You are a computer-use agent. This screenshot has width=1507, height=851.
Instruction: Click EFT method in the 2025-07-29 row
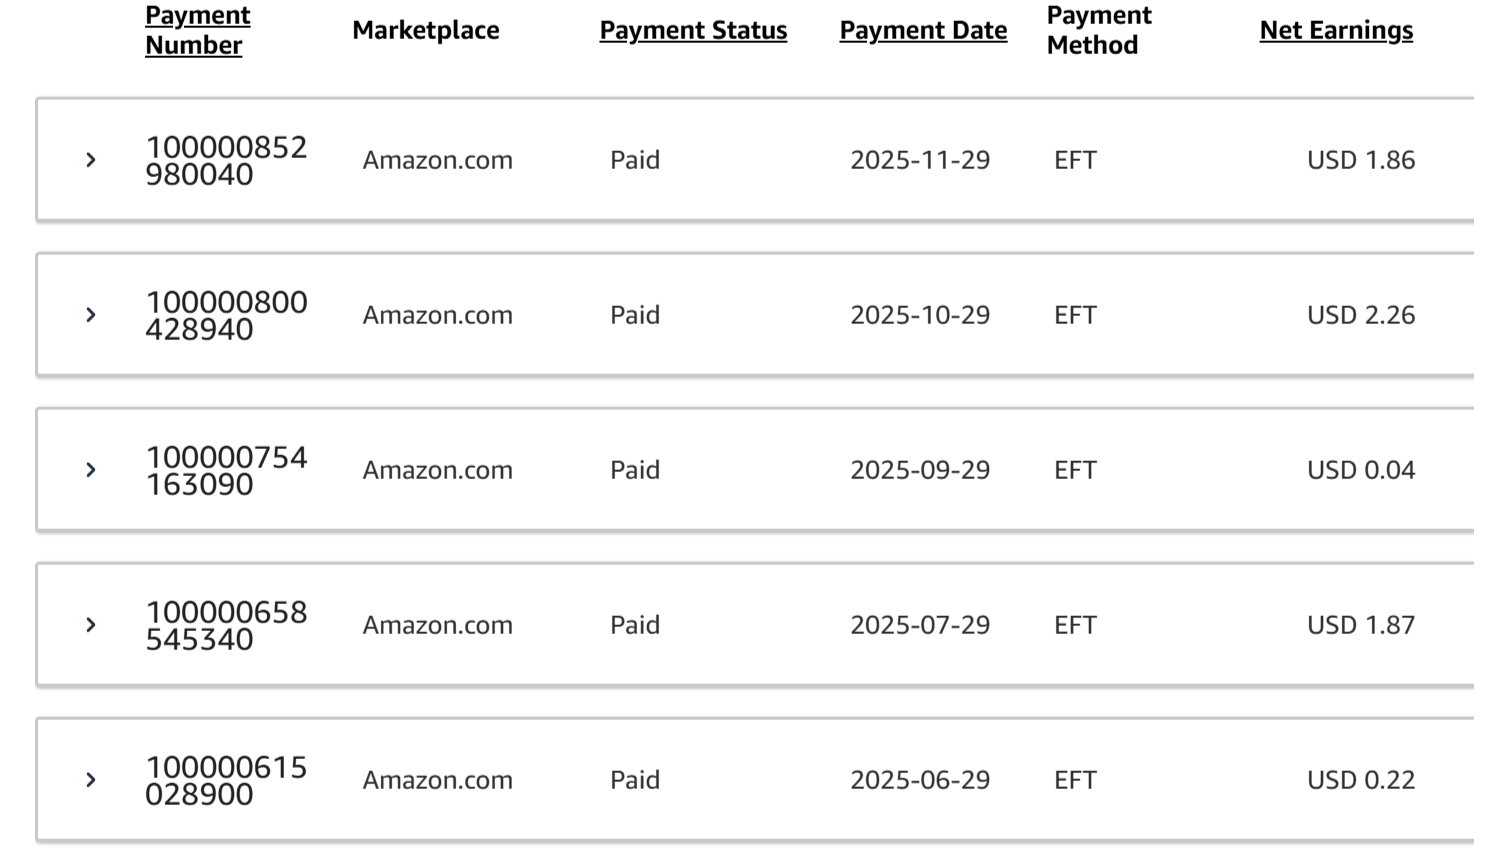[x=1075, y=625]
